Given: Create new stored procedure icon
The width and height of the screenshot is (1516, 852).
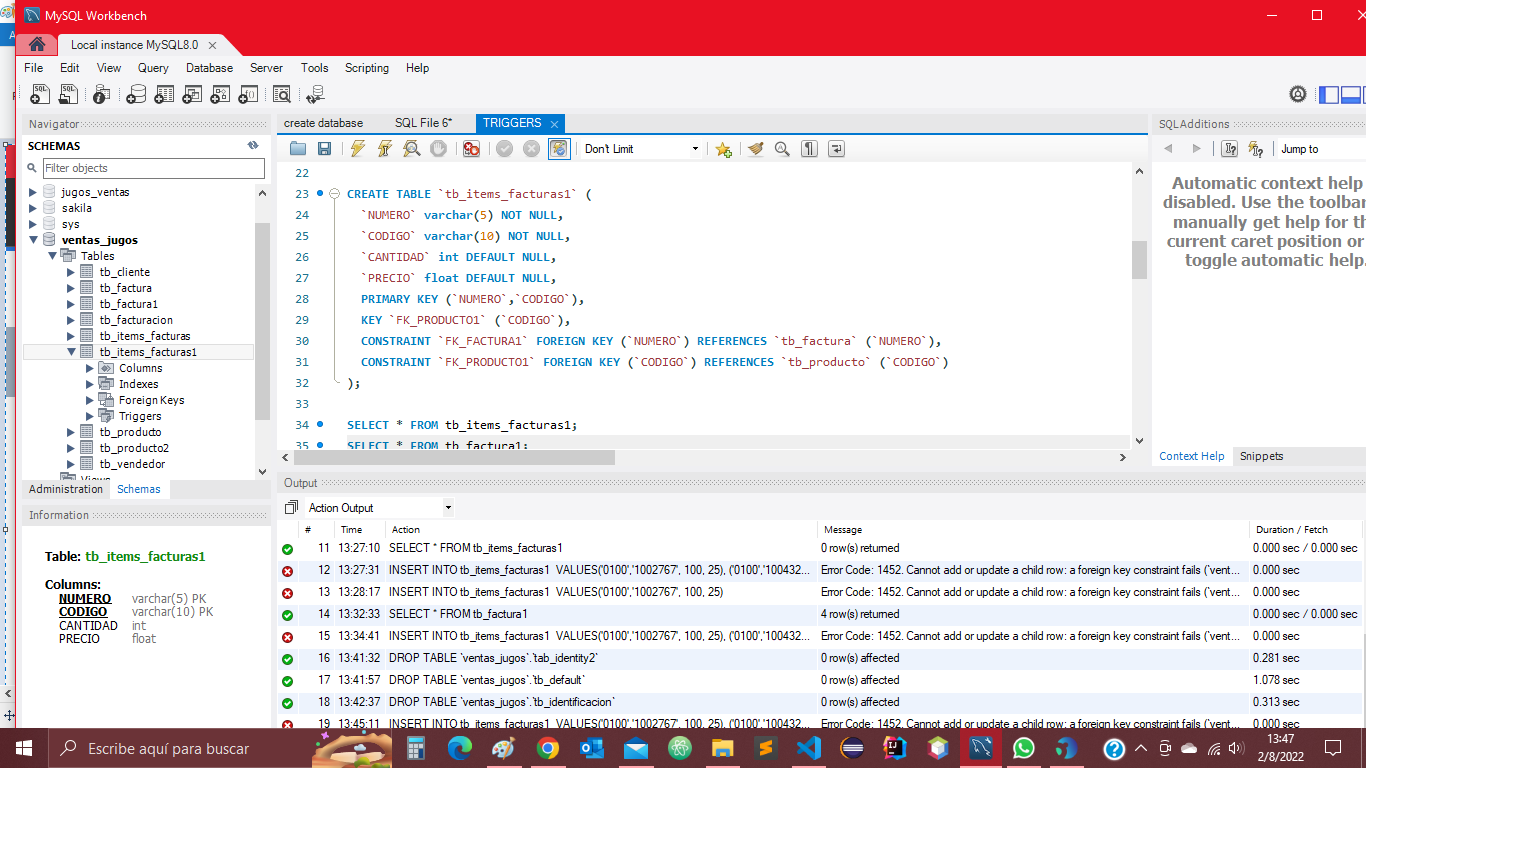Looking at the screenshot, I should (x=220, y=94).
